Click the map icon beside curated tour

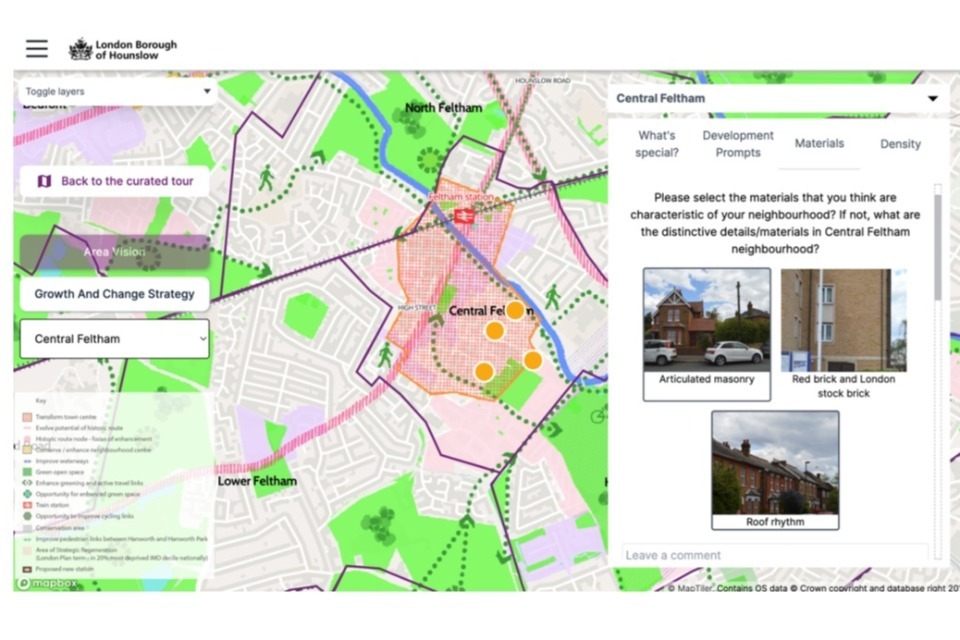(x=44, y=181)
